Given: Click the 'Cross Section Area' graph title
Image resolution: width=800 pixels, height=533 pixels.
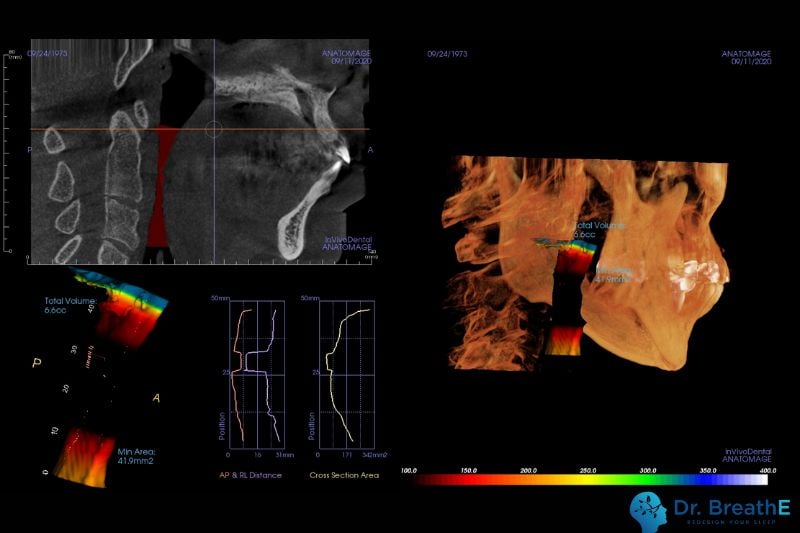Looking at the screenshot, I should [346, 475].
